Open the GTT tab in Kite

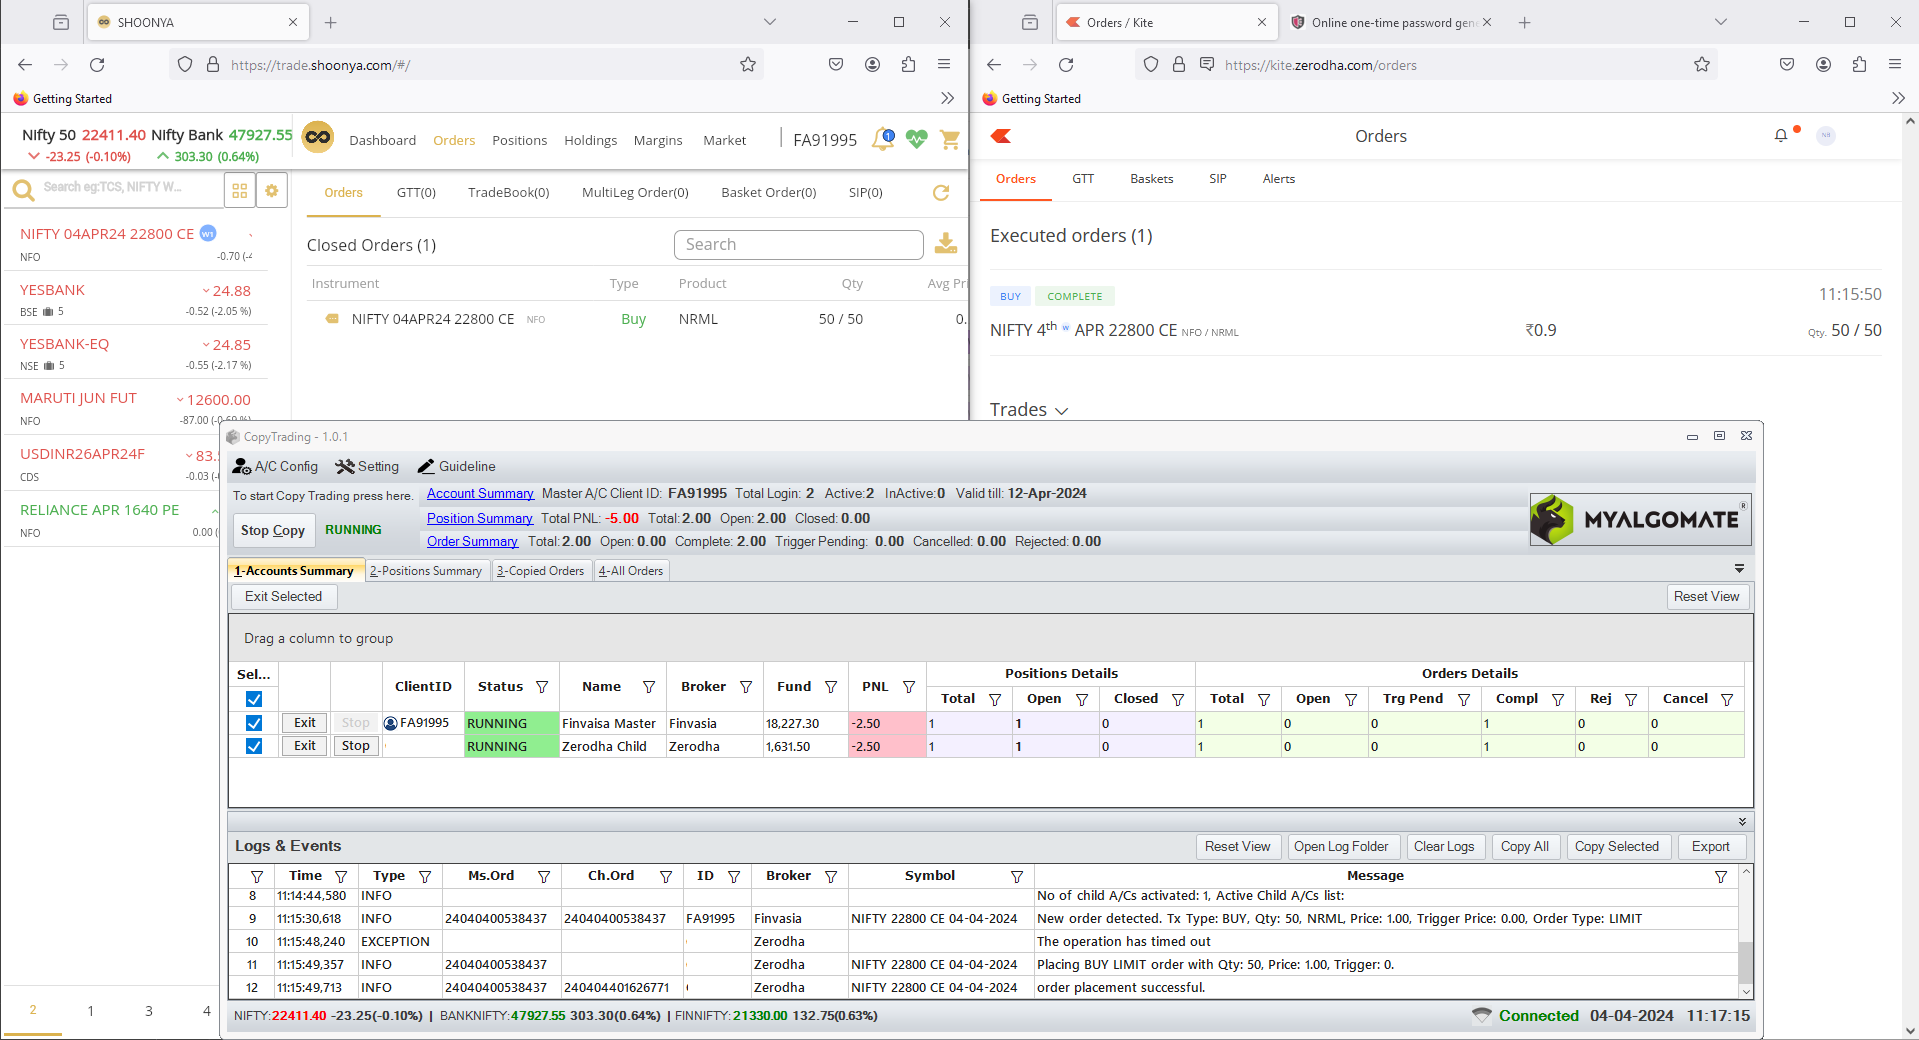pos(1083,179)
